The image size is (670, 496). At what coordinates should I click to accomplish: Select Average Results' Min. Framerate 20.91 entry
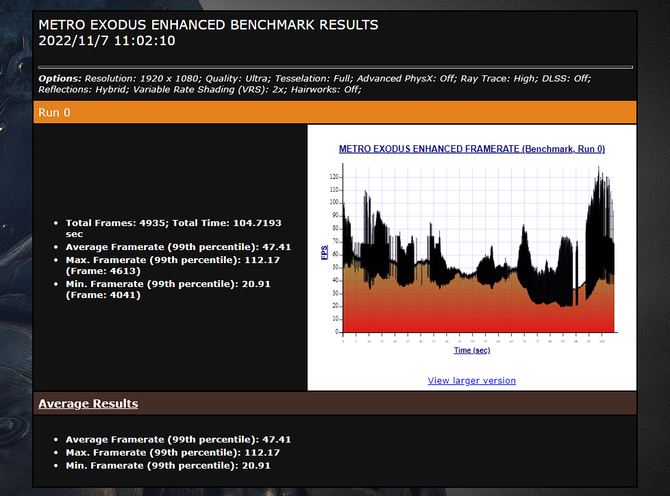click(168, 466)
